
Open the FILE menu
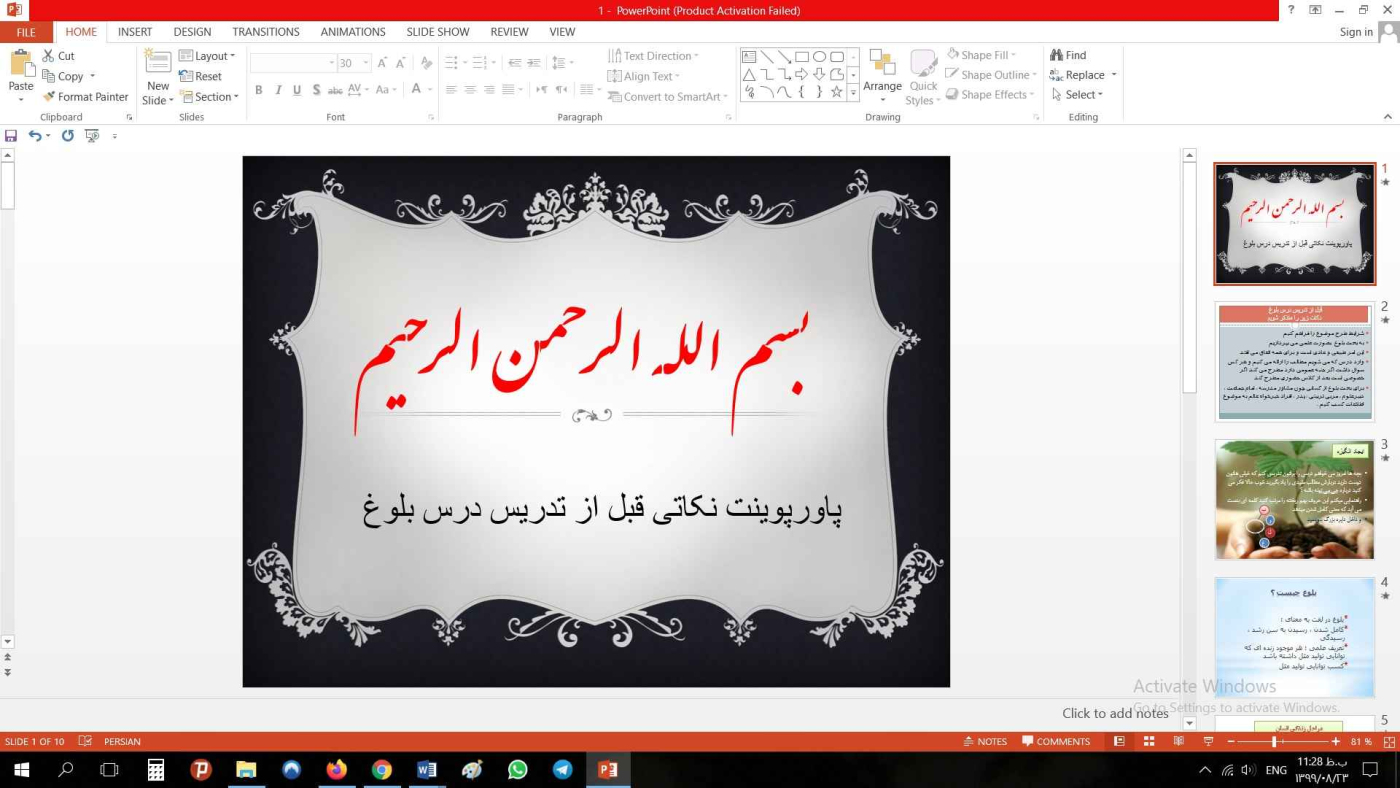tap(25, 32)
